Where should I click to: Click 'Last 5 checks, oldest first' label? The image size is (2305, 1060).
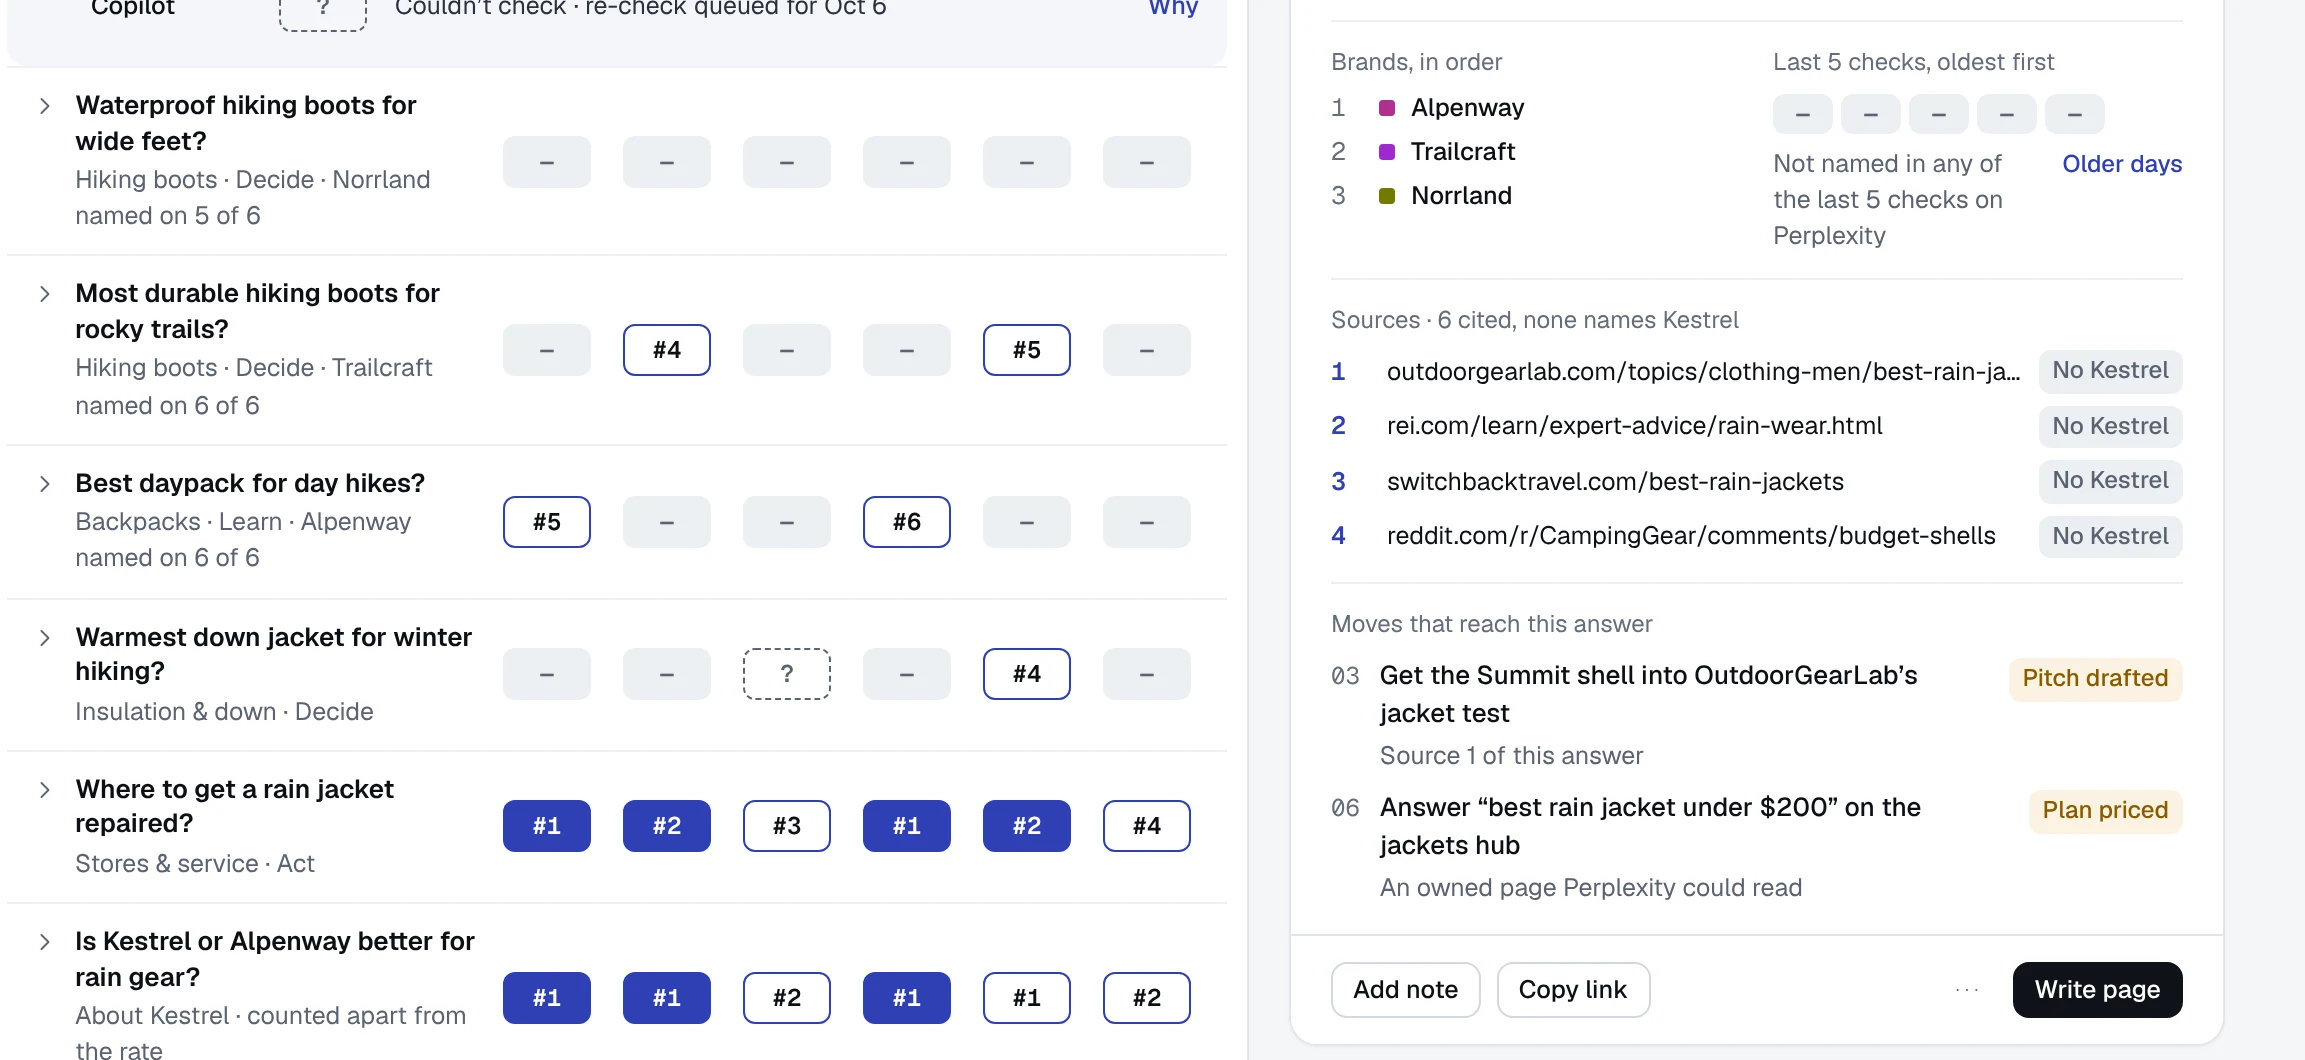click(x=1913, y=62)
